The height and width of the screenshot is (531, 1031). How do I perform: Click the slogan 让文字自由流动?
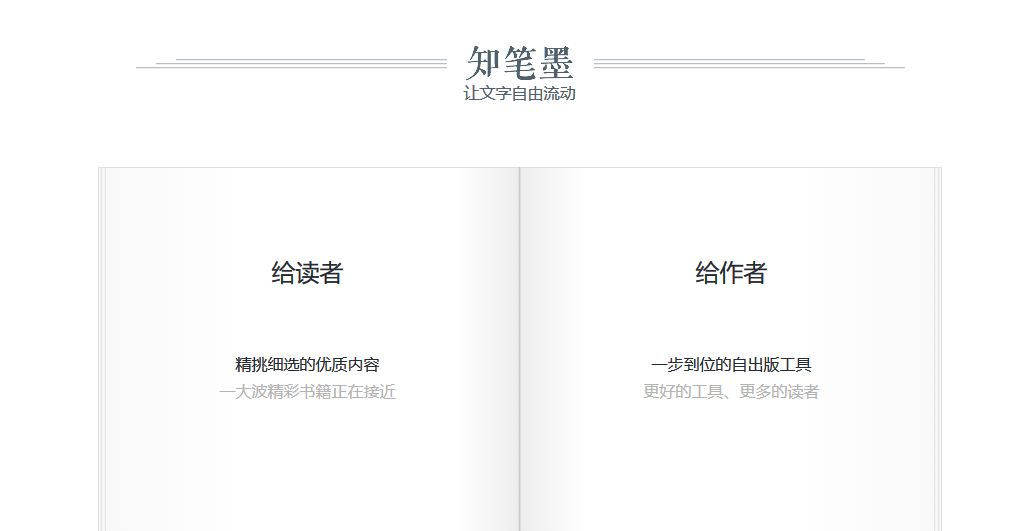(519, 93)
